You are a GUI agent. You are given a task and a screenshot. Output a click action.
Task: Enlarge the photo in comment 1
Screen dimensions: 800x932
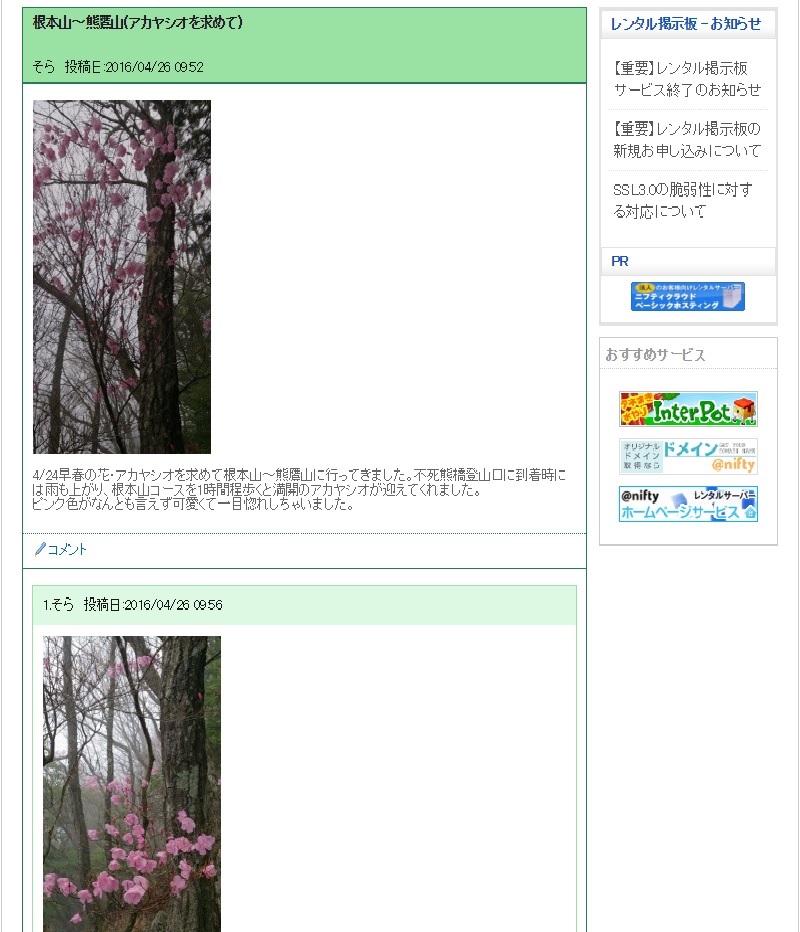(132, 784)
